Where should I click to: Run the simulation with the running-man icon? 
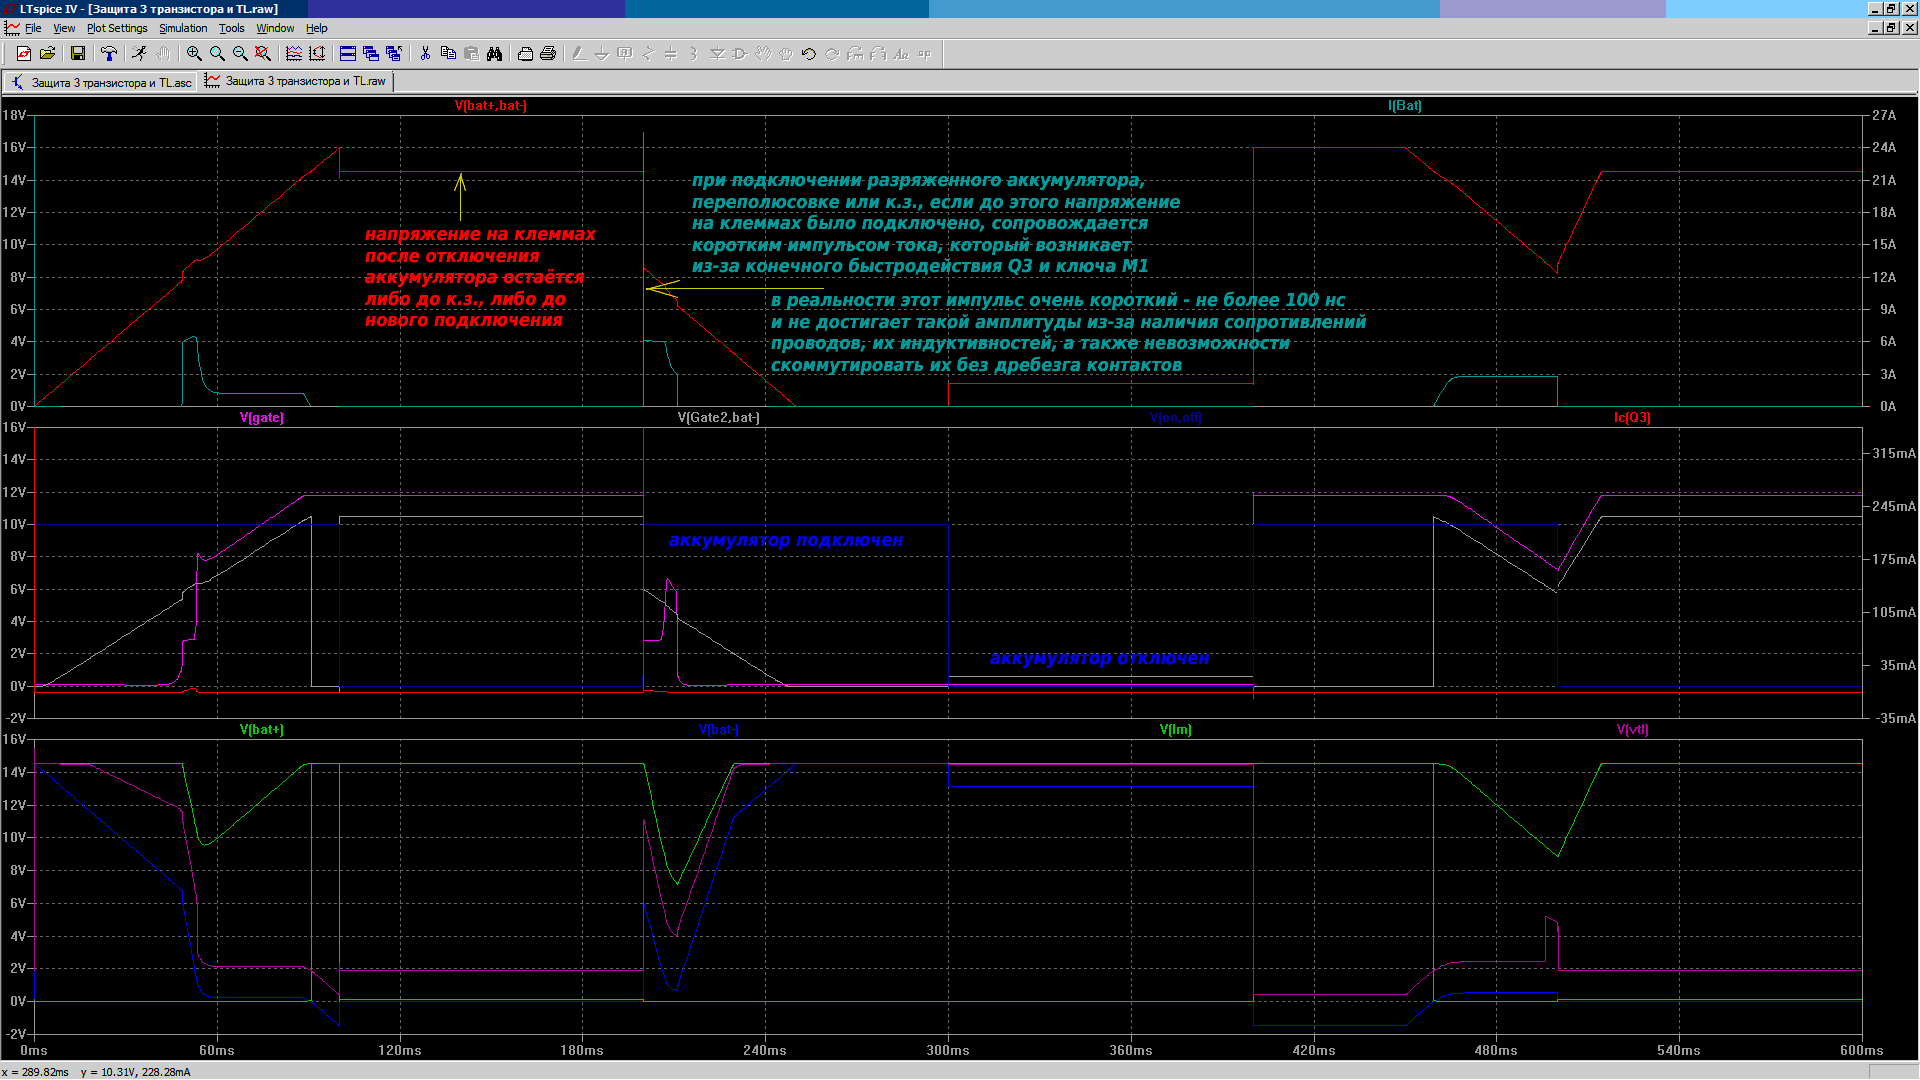click(140, 54)
